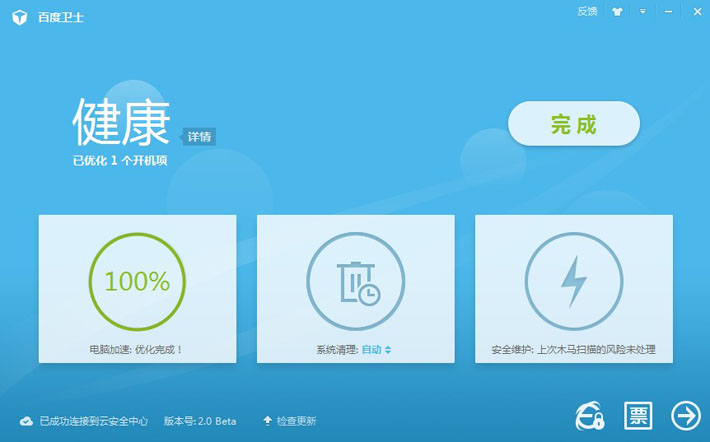Click the 电脑加速 optimization complete label
The height and width of the screenshot is (442, 710).
point(137,350)
